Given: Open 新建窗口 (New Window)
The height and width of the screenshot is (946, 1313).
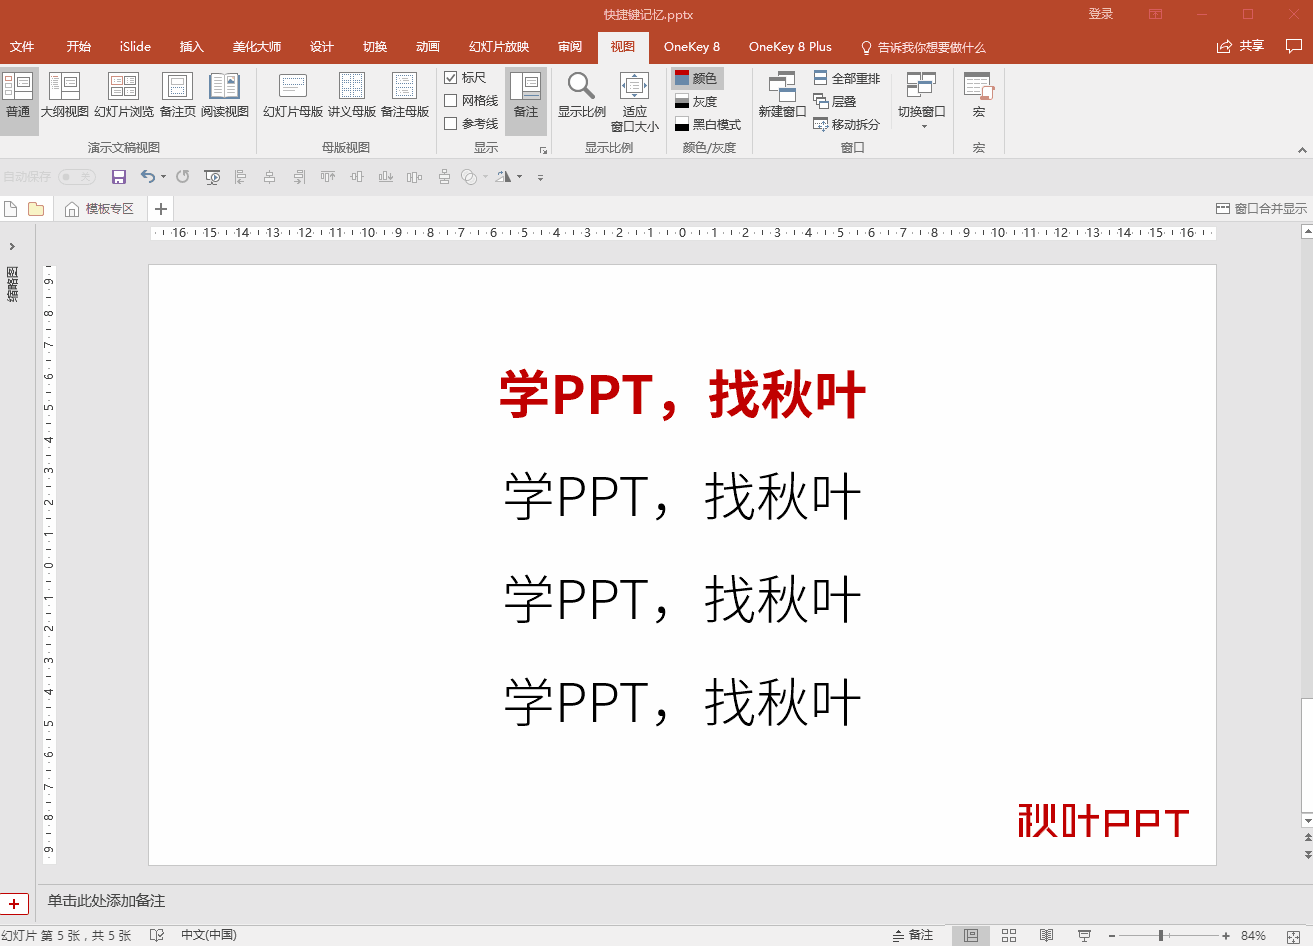Looking at the screenshot, I should [x=781, y=95].
